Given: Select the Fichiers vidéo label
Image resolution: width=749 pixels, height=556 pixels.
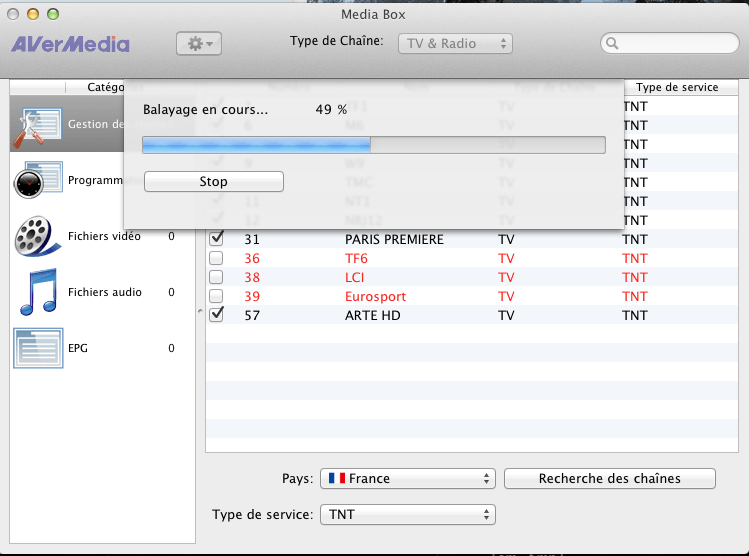Looking at the screenshot, I should (104, 236).
